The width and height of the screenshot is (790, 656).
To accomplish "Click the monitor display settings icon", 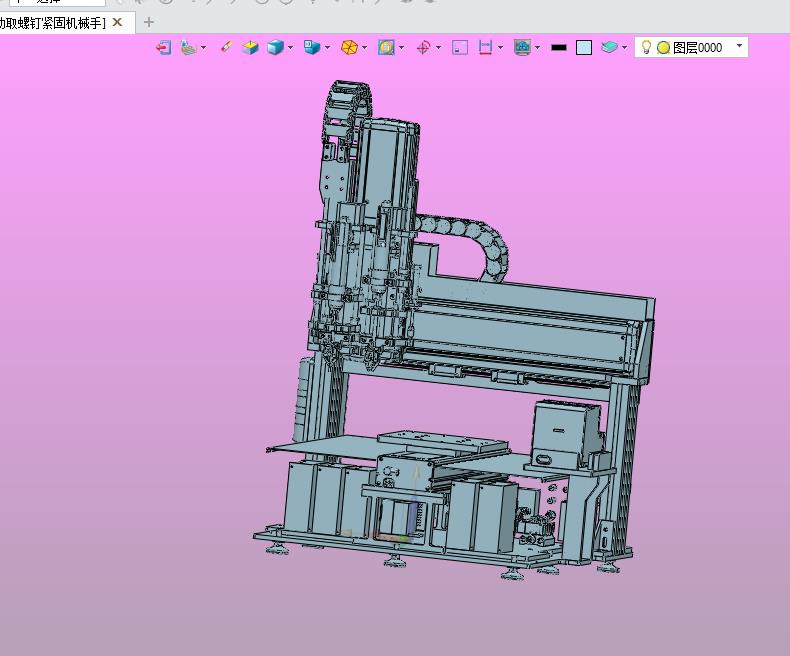I will 522,47.
